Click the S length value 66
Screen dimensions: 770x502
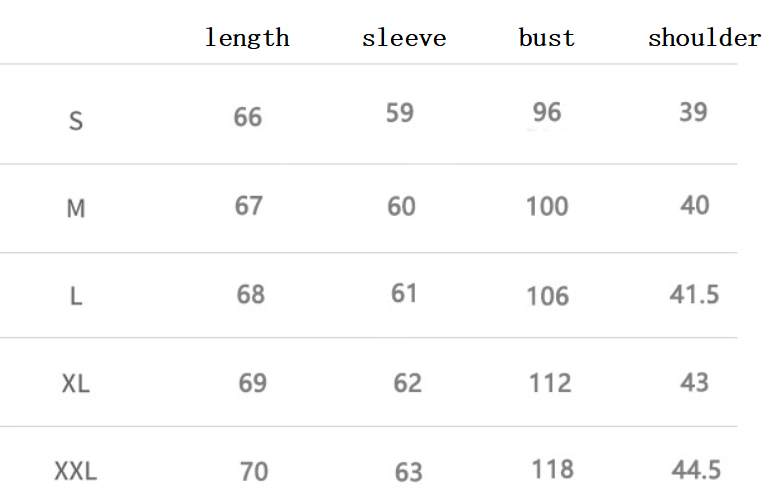[x=248, y=118]
